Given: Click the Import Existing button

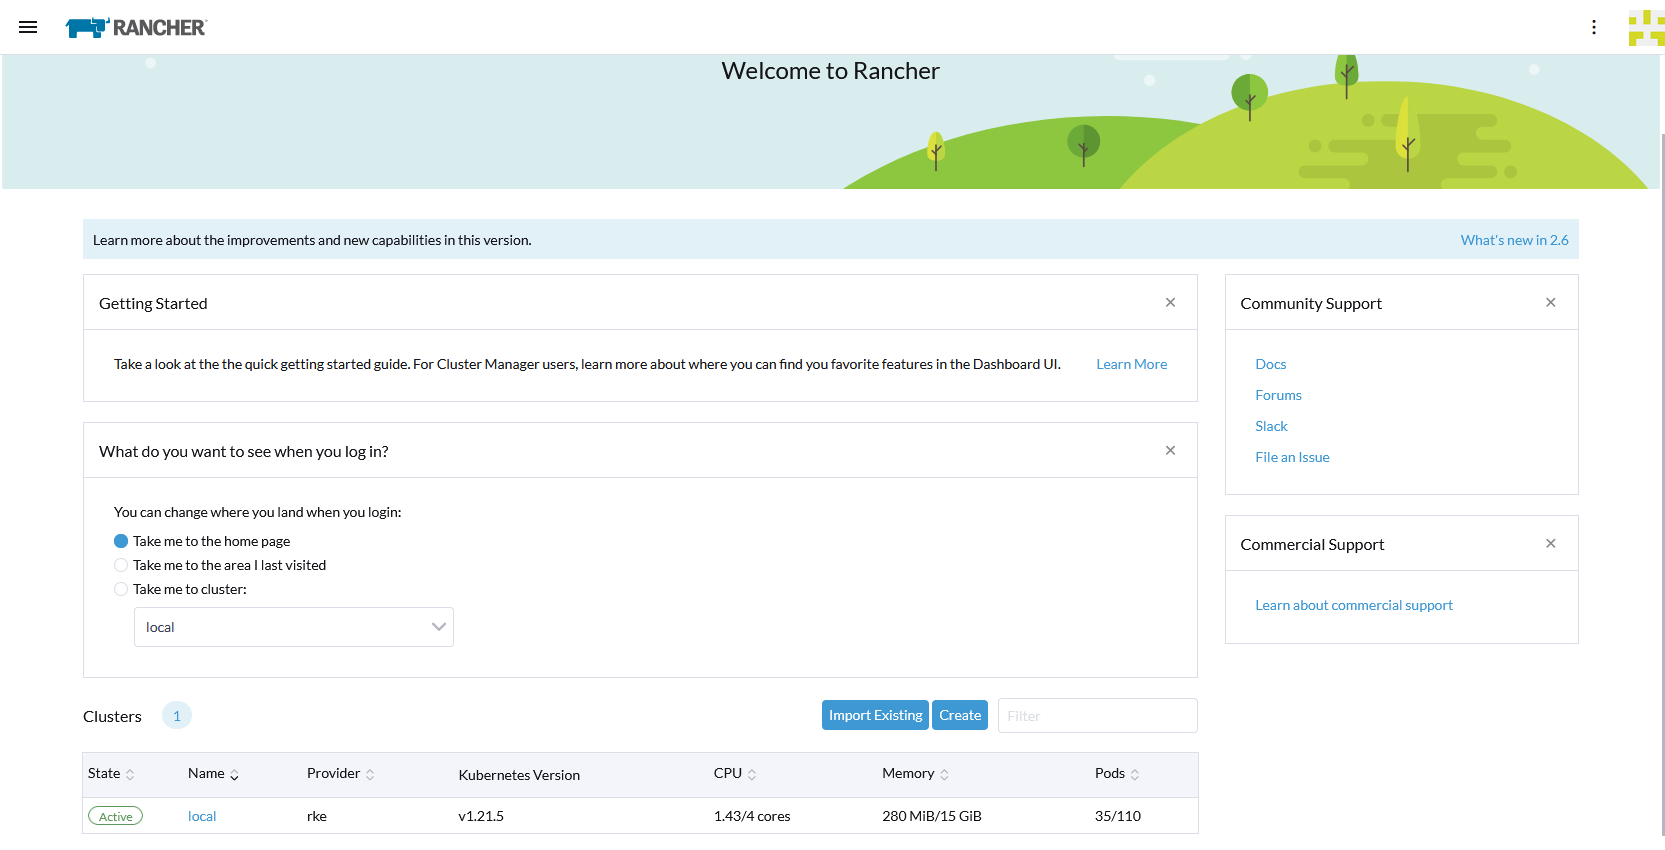Looking at the screenshot, I should pos(875,715).
